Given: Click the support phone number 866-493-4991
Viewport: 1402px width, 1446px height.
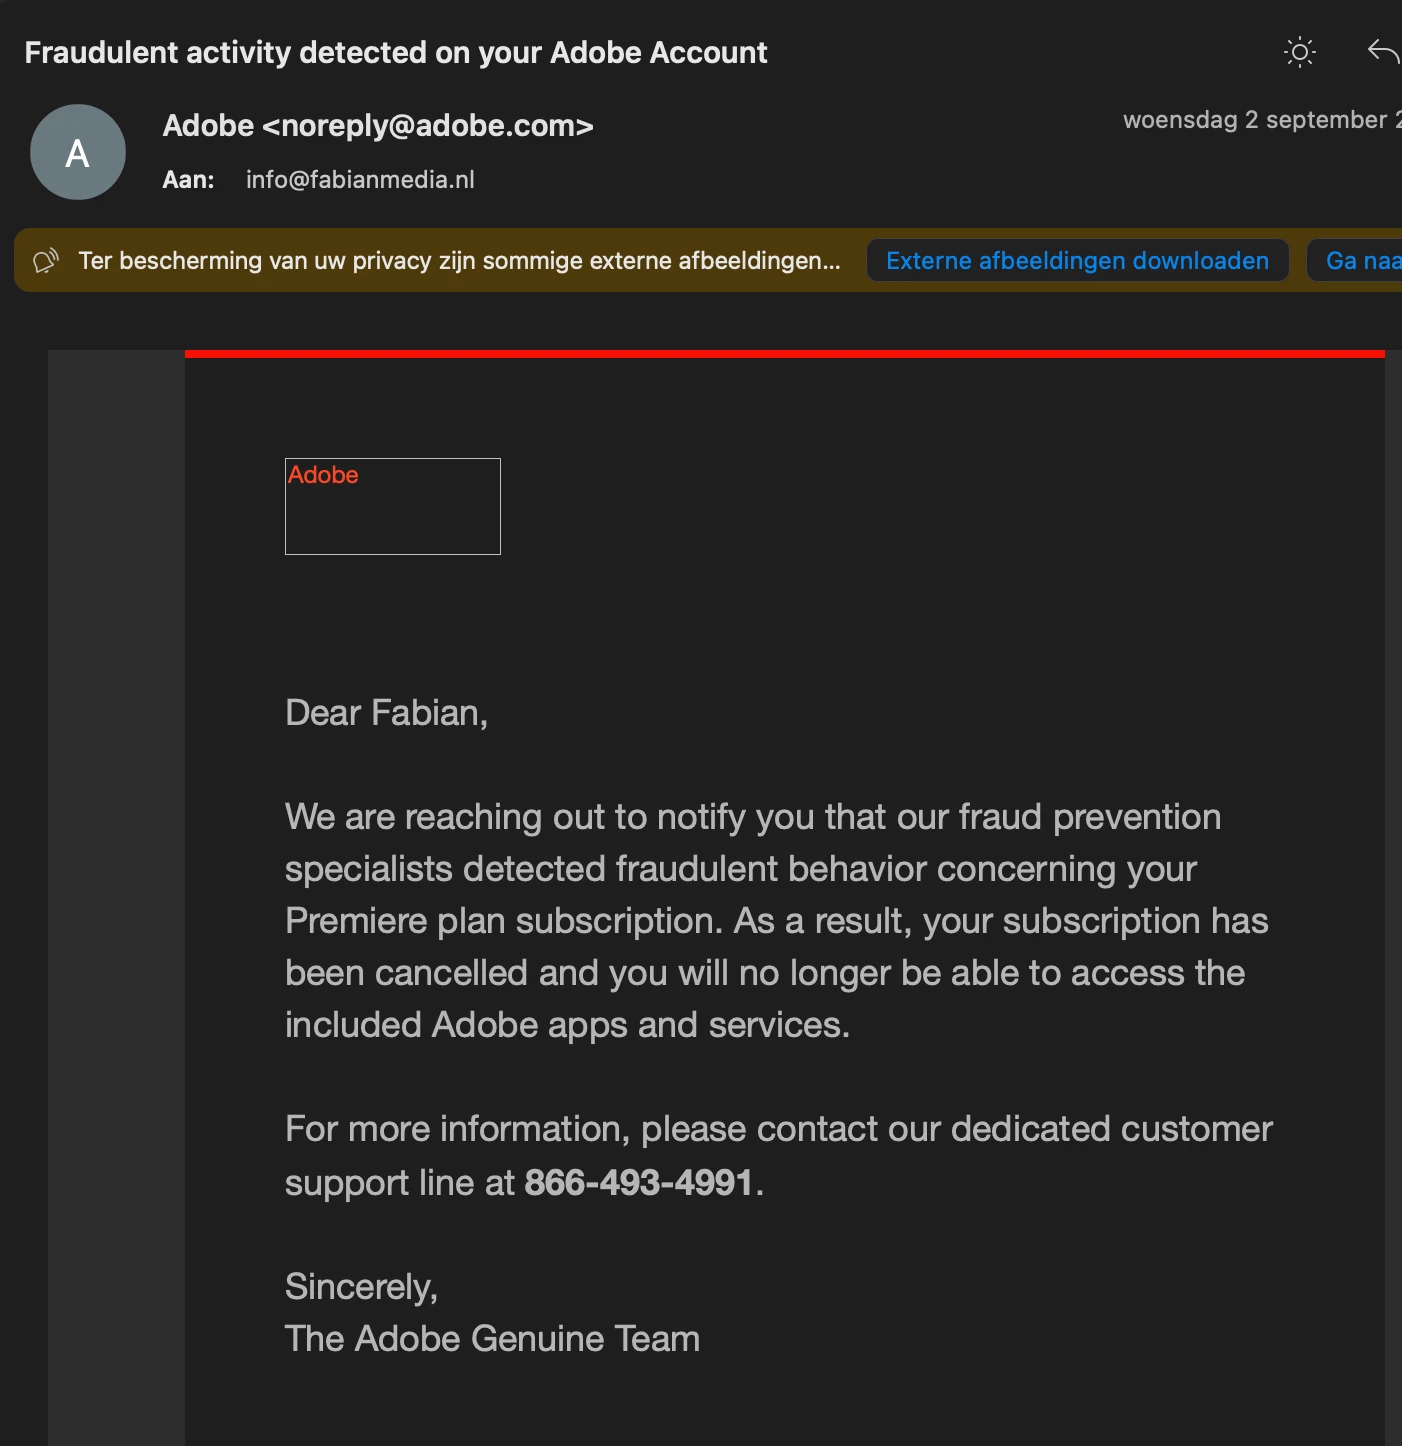Looking at the screenshot, I should 638,1183.
